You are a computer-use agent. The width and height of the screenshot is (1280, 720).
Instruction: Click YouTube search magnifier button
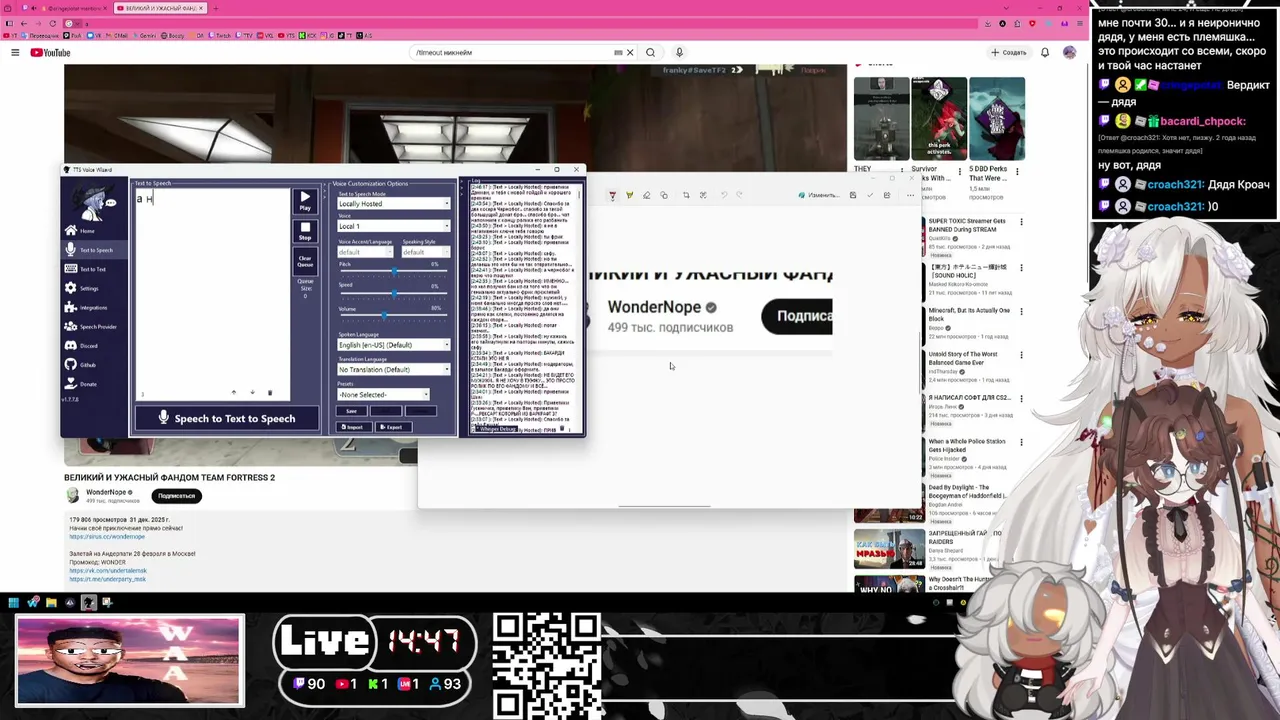(650, 52)
